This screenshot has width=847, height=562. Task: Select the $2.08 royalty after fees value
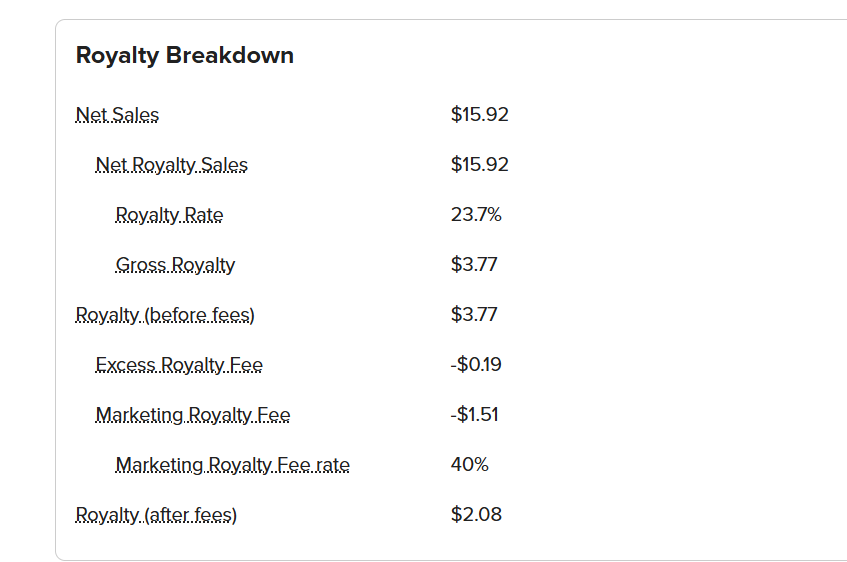click(x=476, y=514)
